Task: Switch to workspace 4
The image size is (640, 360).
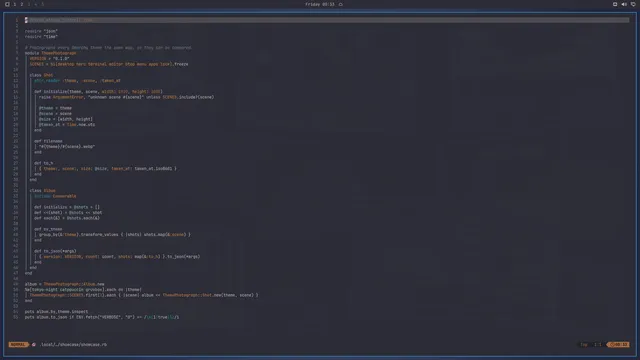Action: [36, 4]
